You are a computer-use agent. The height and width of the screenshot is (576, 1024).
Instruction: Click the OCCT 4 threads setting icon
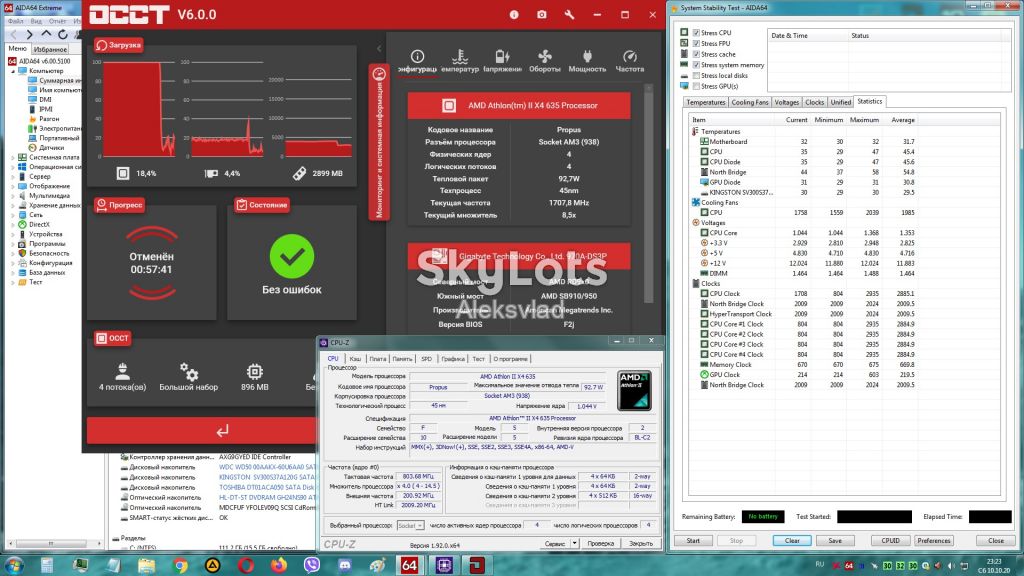[x=122, y=372]
